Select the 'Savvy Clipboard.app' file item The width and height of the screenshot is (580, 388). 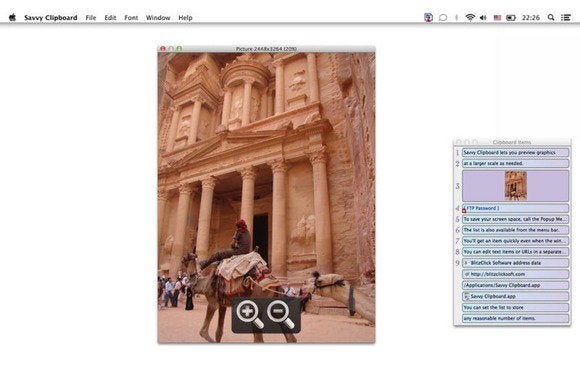pos(515,296)
